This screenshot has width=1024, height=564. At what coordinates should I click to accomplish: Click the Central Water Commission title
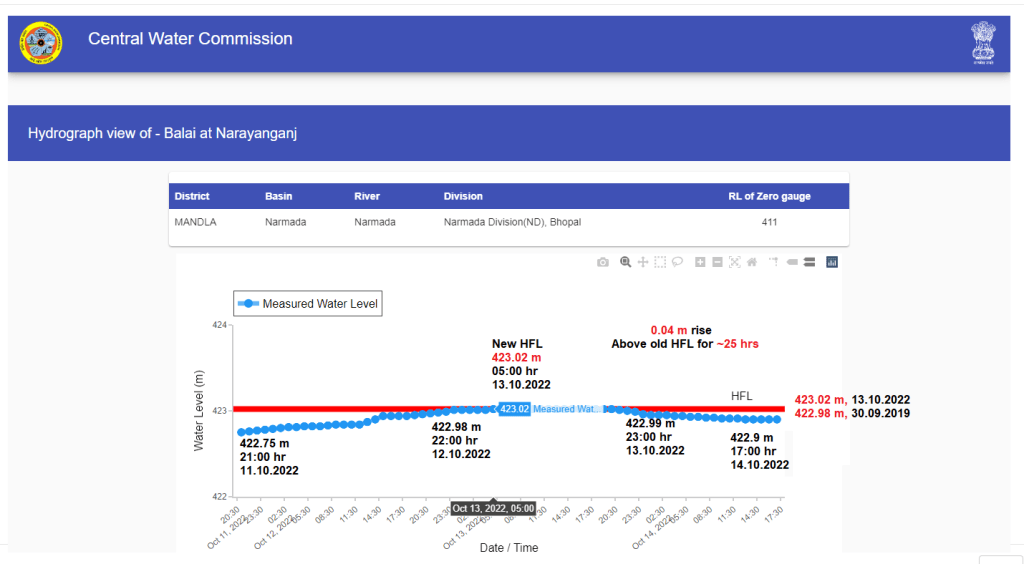coord(190,39)
